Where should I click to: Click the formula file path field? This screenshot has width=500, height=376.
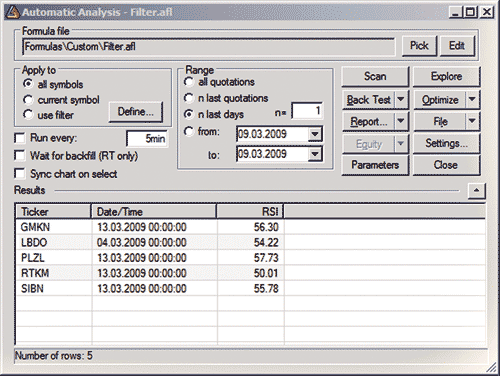point(208,46)
